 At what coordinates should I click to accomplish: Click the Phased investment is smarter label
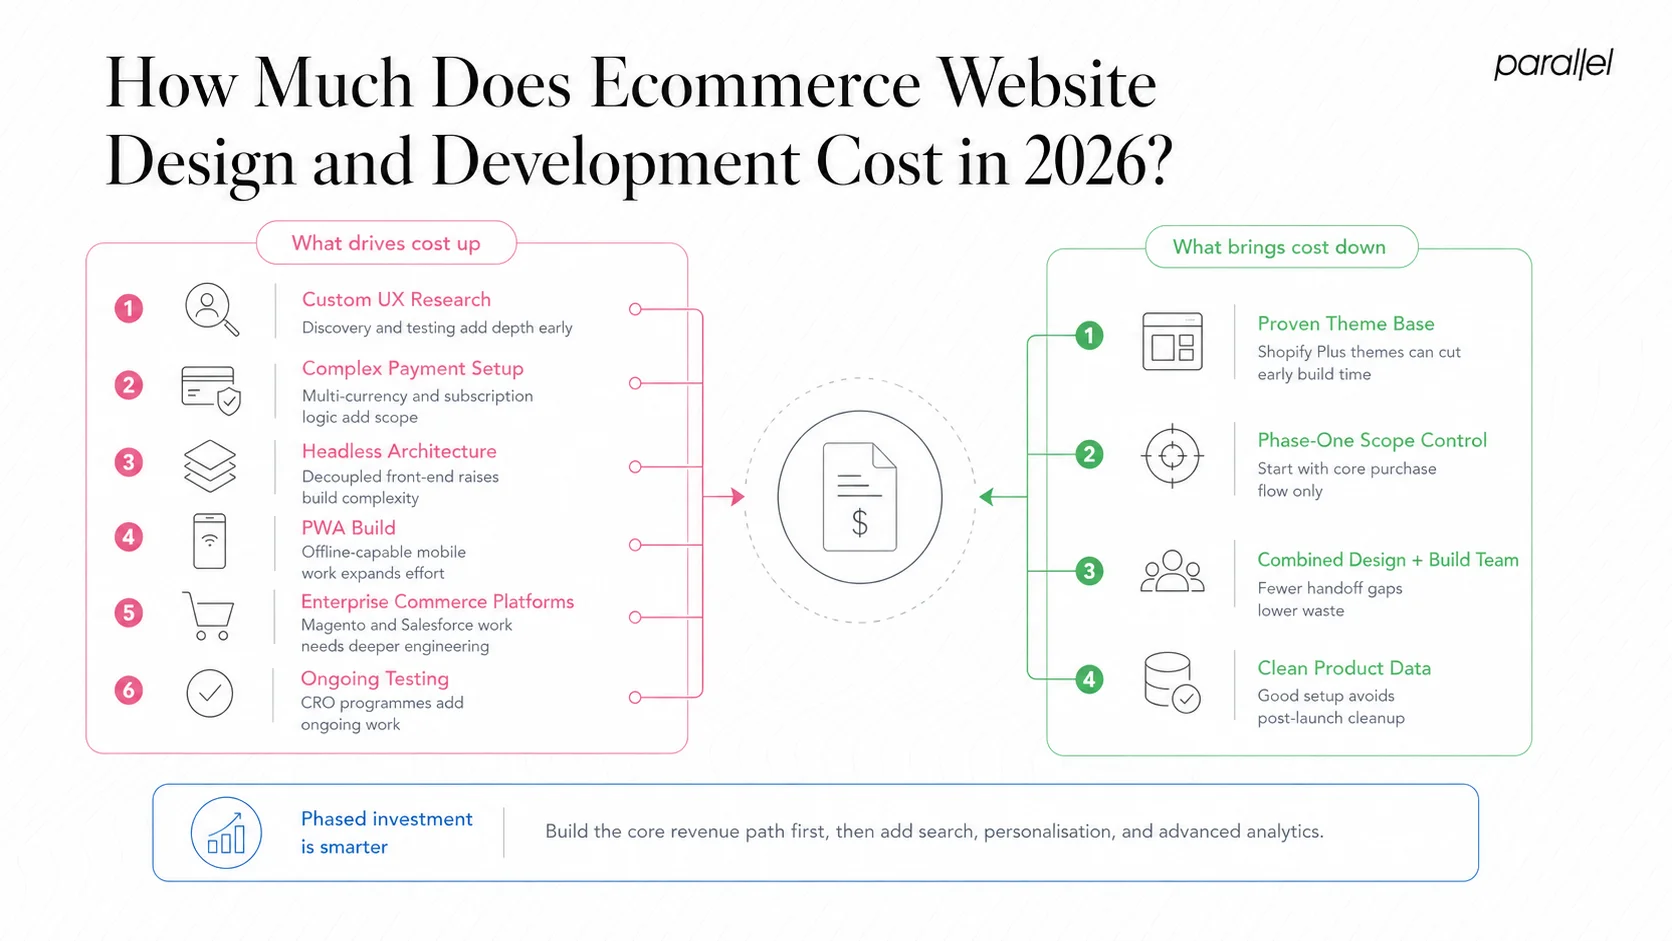click(386, 832)
